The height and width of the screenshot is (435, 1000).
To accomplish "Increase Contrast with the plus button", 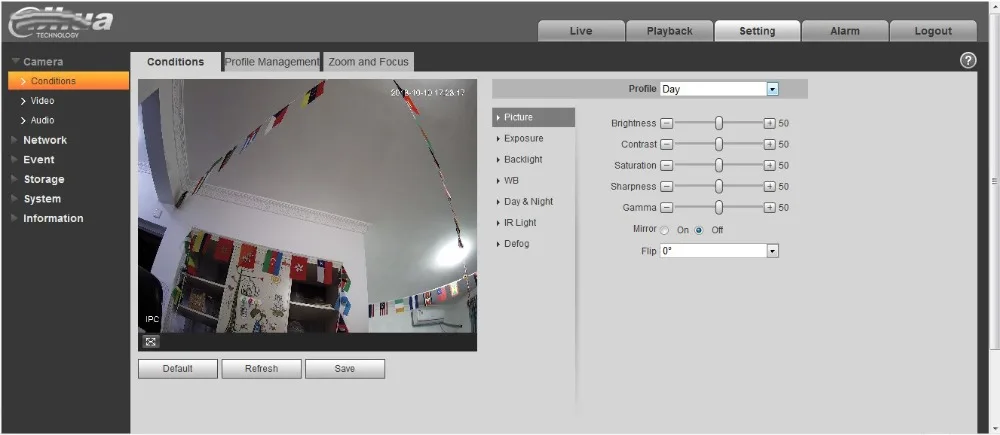I will tap(770, 144).
